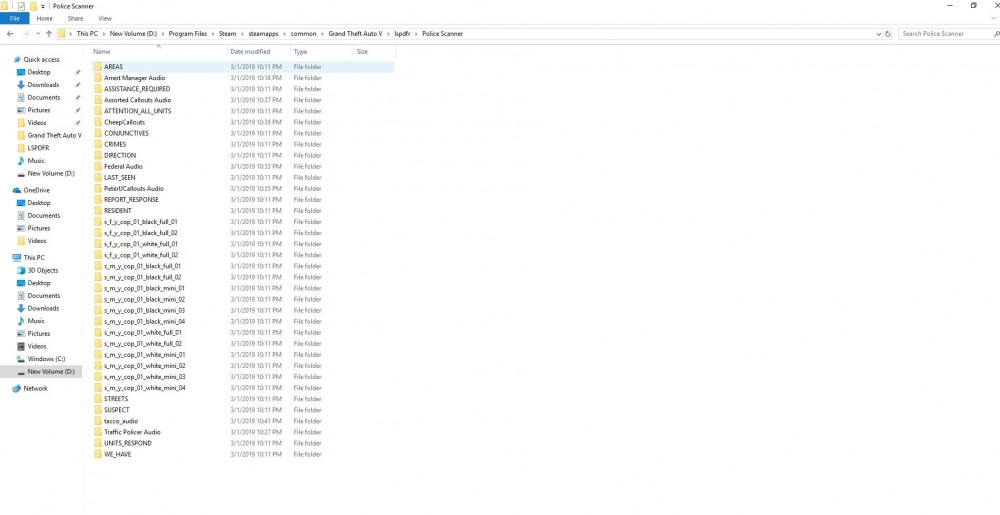Select Windows (C:) drive in sidebar
The height and width of the screenshot is (515, 1000).
pyautogui.click(x=46, y=359)
